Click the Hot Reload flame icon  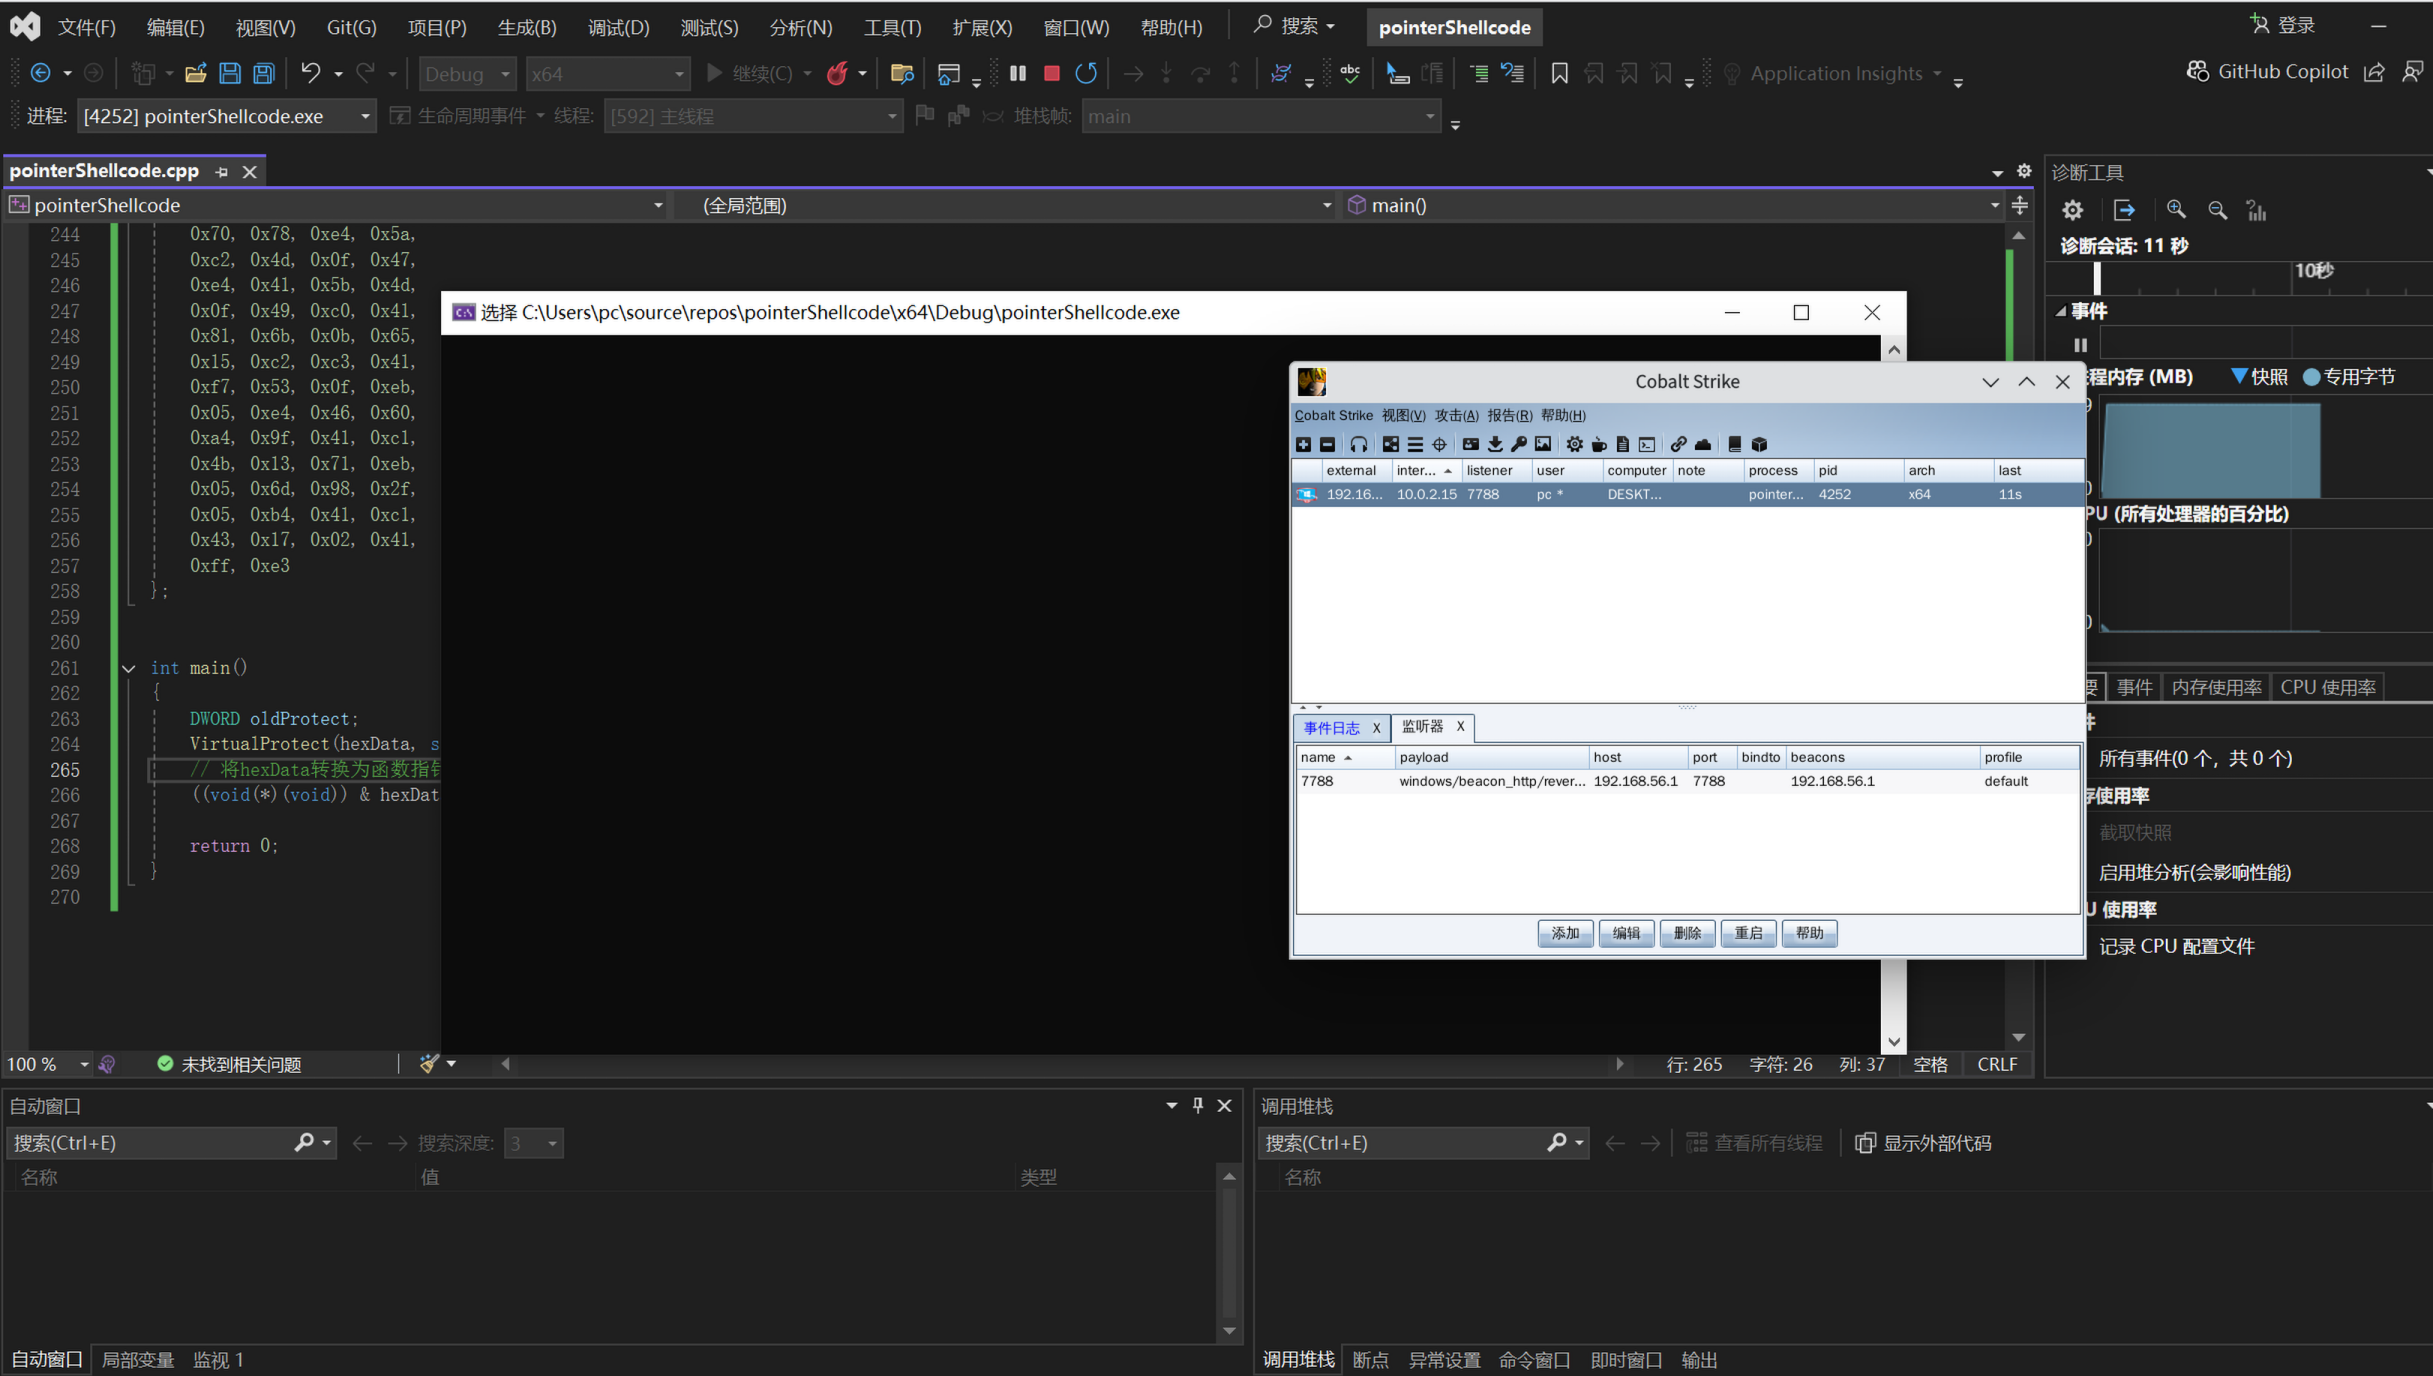(x=838, y=73)
